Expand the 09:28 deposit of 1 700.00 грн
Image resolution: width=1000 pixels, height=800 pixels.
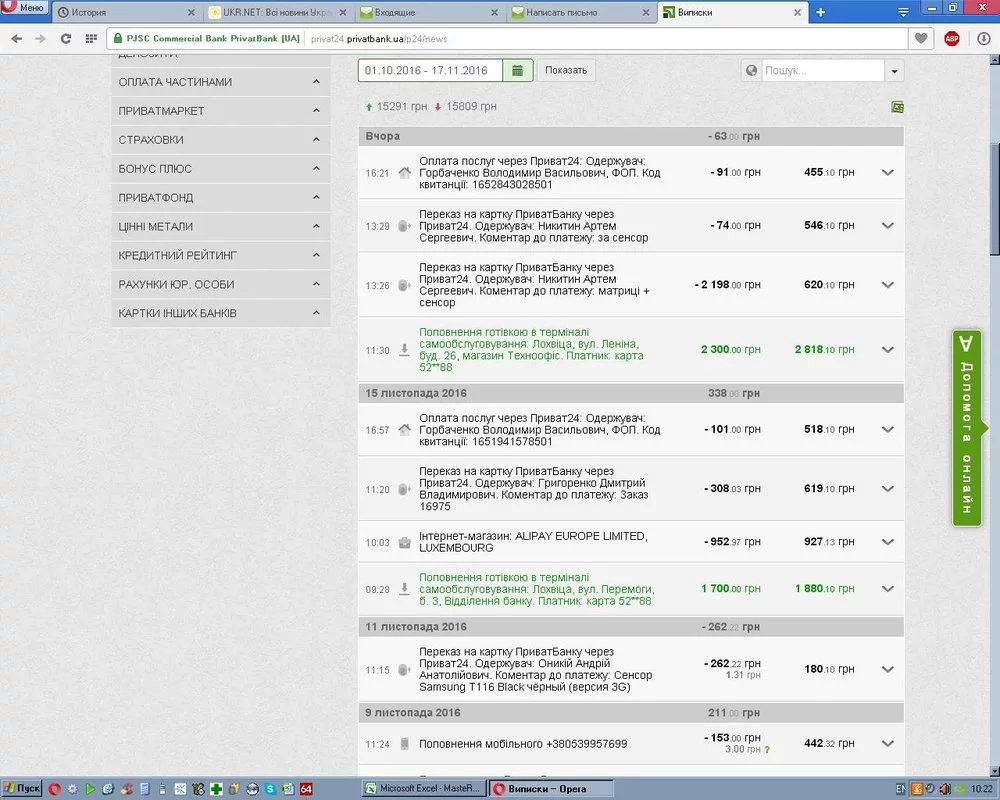pyautogui.click(x=888, y=589)
